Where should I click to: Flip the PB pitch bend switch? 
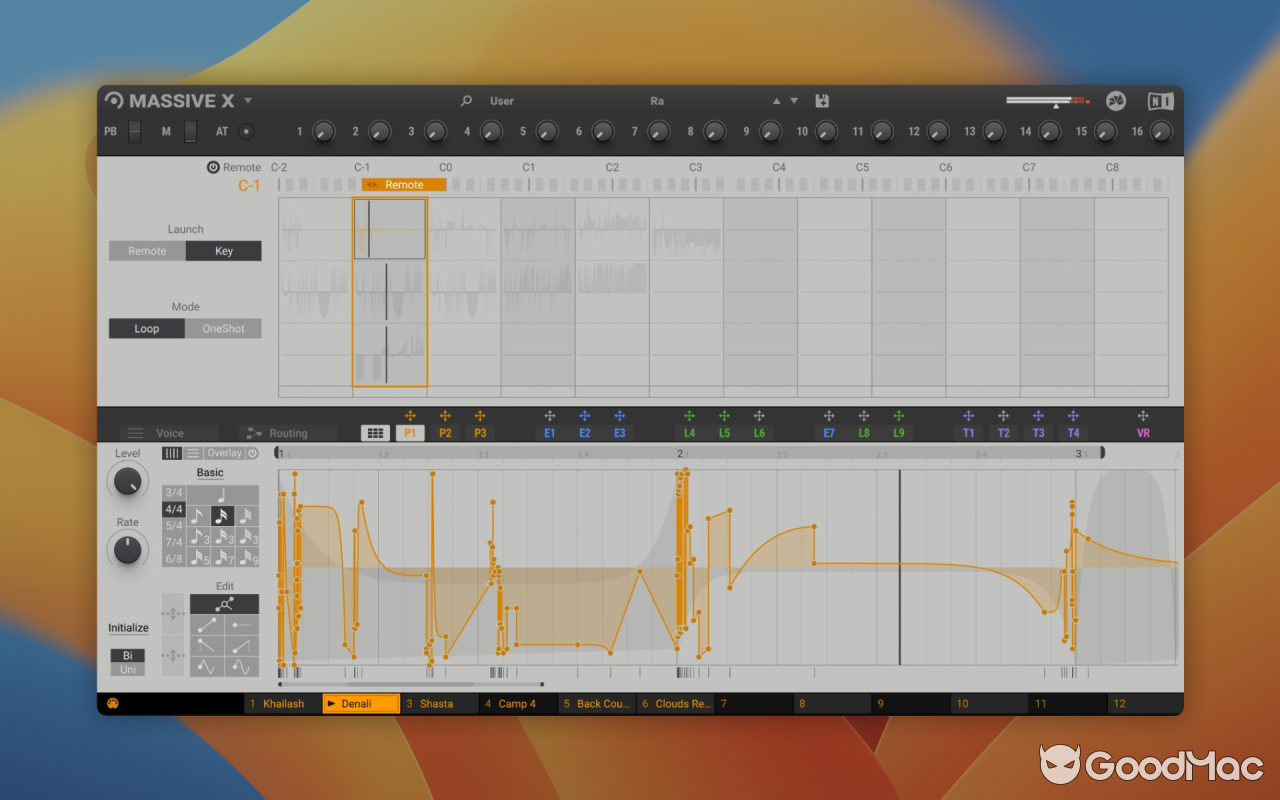(135, 131)
